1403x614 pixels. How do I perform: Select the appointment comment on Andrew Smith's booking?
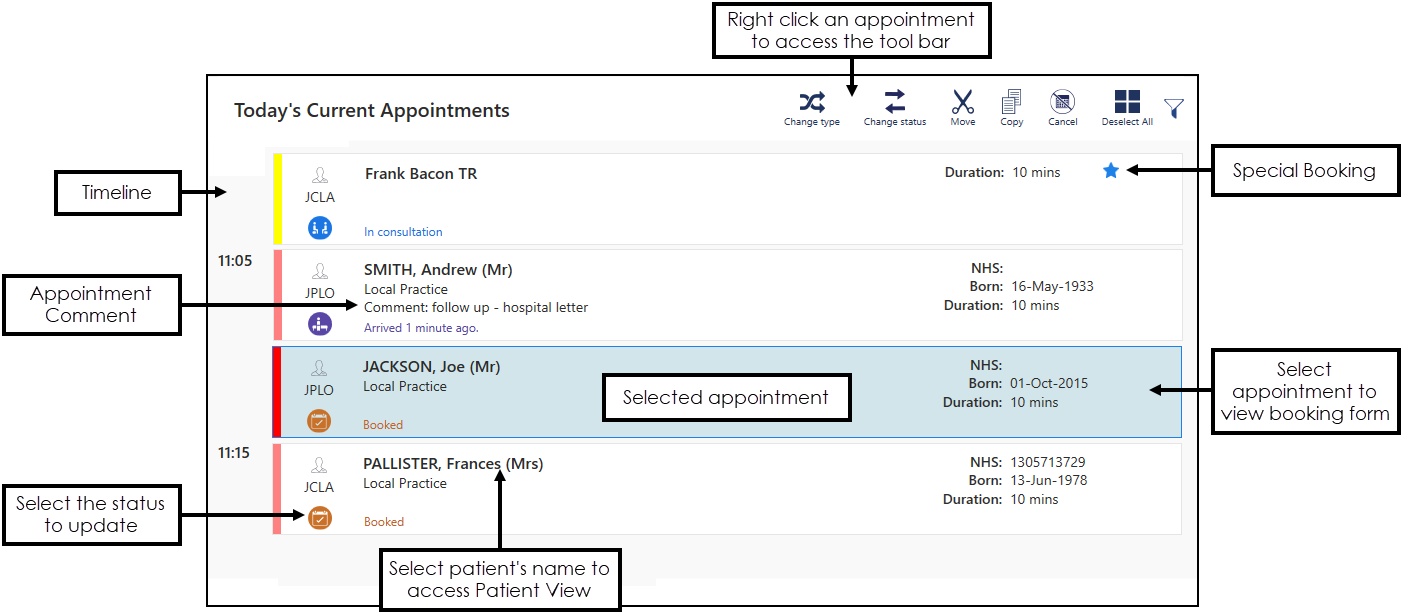(x=476, y=308)
